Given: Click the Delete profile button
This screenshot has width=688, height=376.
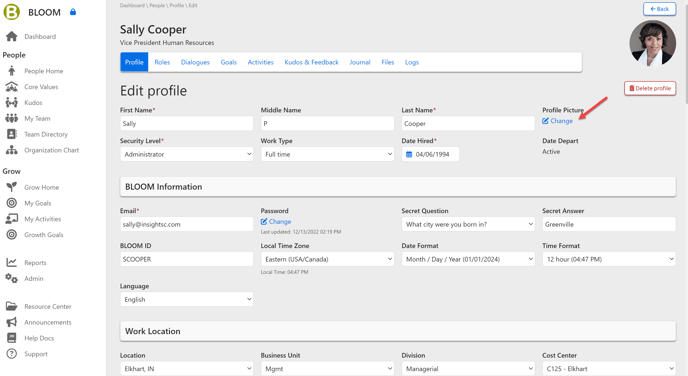Looking at the screenshot, I should tap(650, 88).
